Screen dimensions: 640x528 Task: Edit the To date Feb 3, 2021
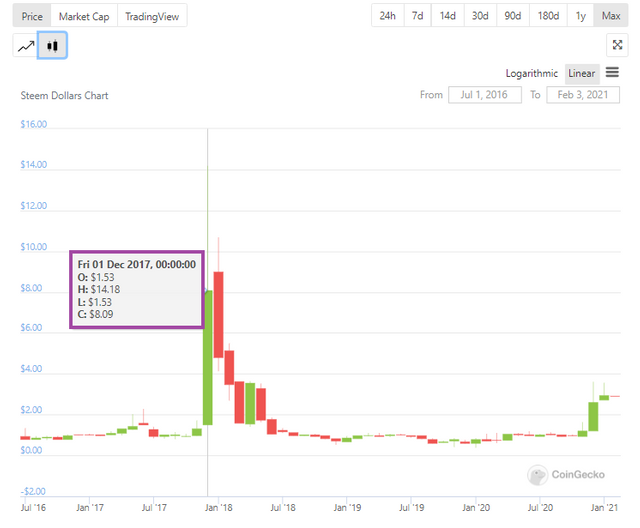(583, 95)
